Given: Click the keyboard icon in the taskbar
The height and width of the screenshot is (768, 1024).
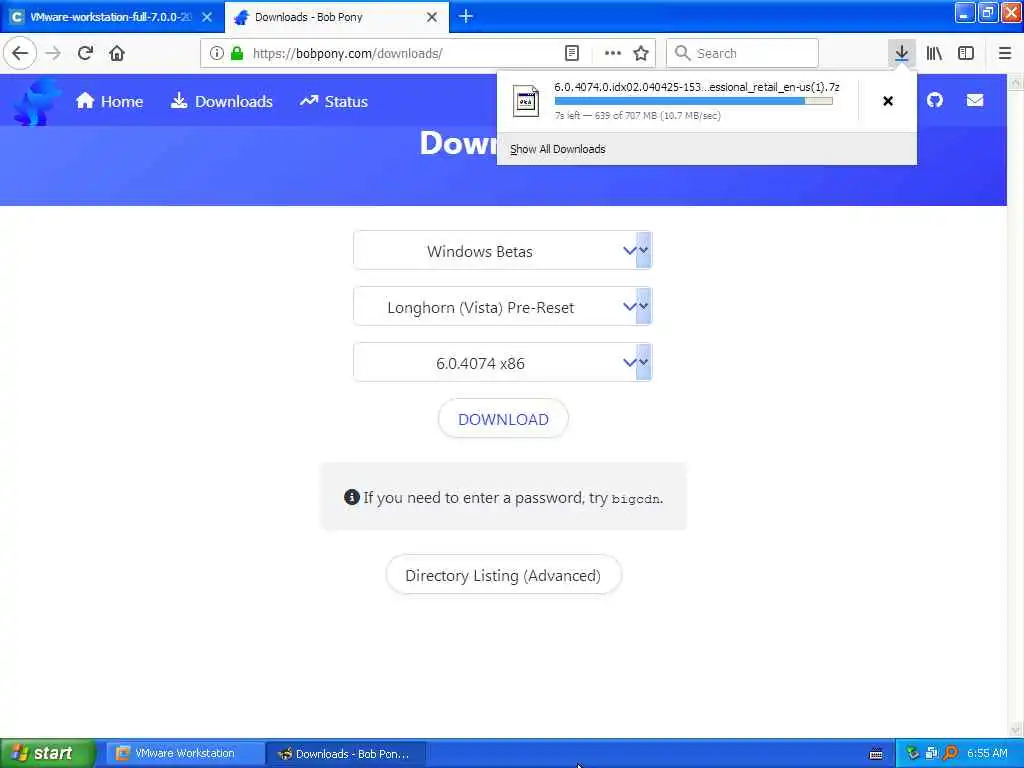Looking at the screenshot, I should tap(876, 754).
